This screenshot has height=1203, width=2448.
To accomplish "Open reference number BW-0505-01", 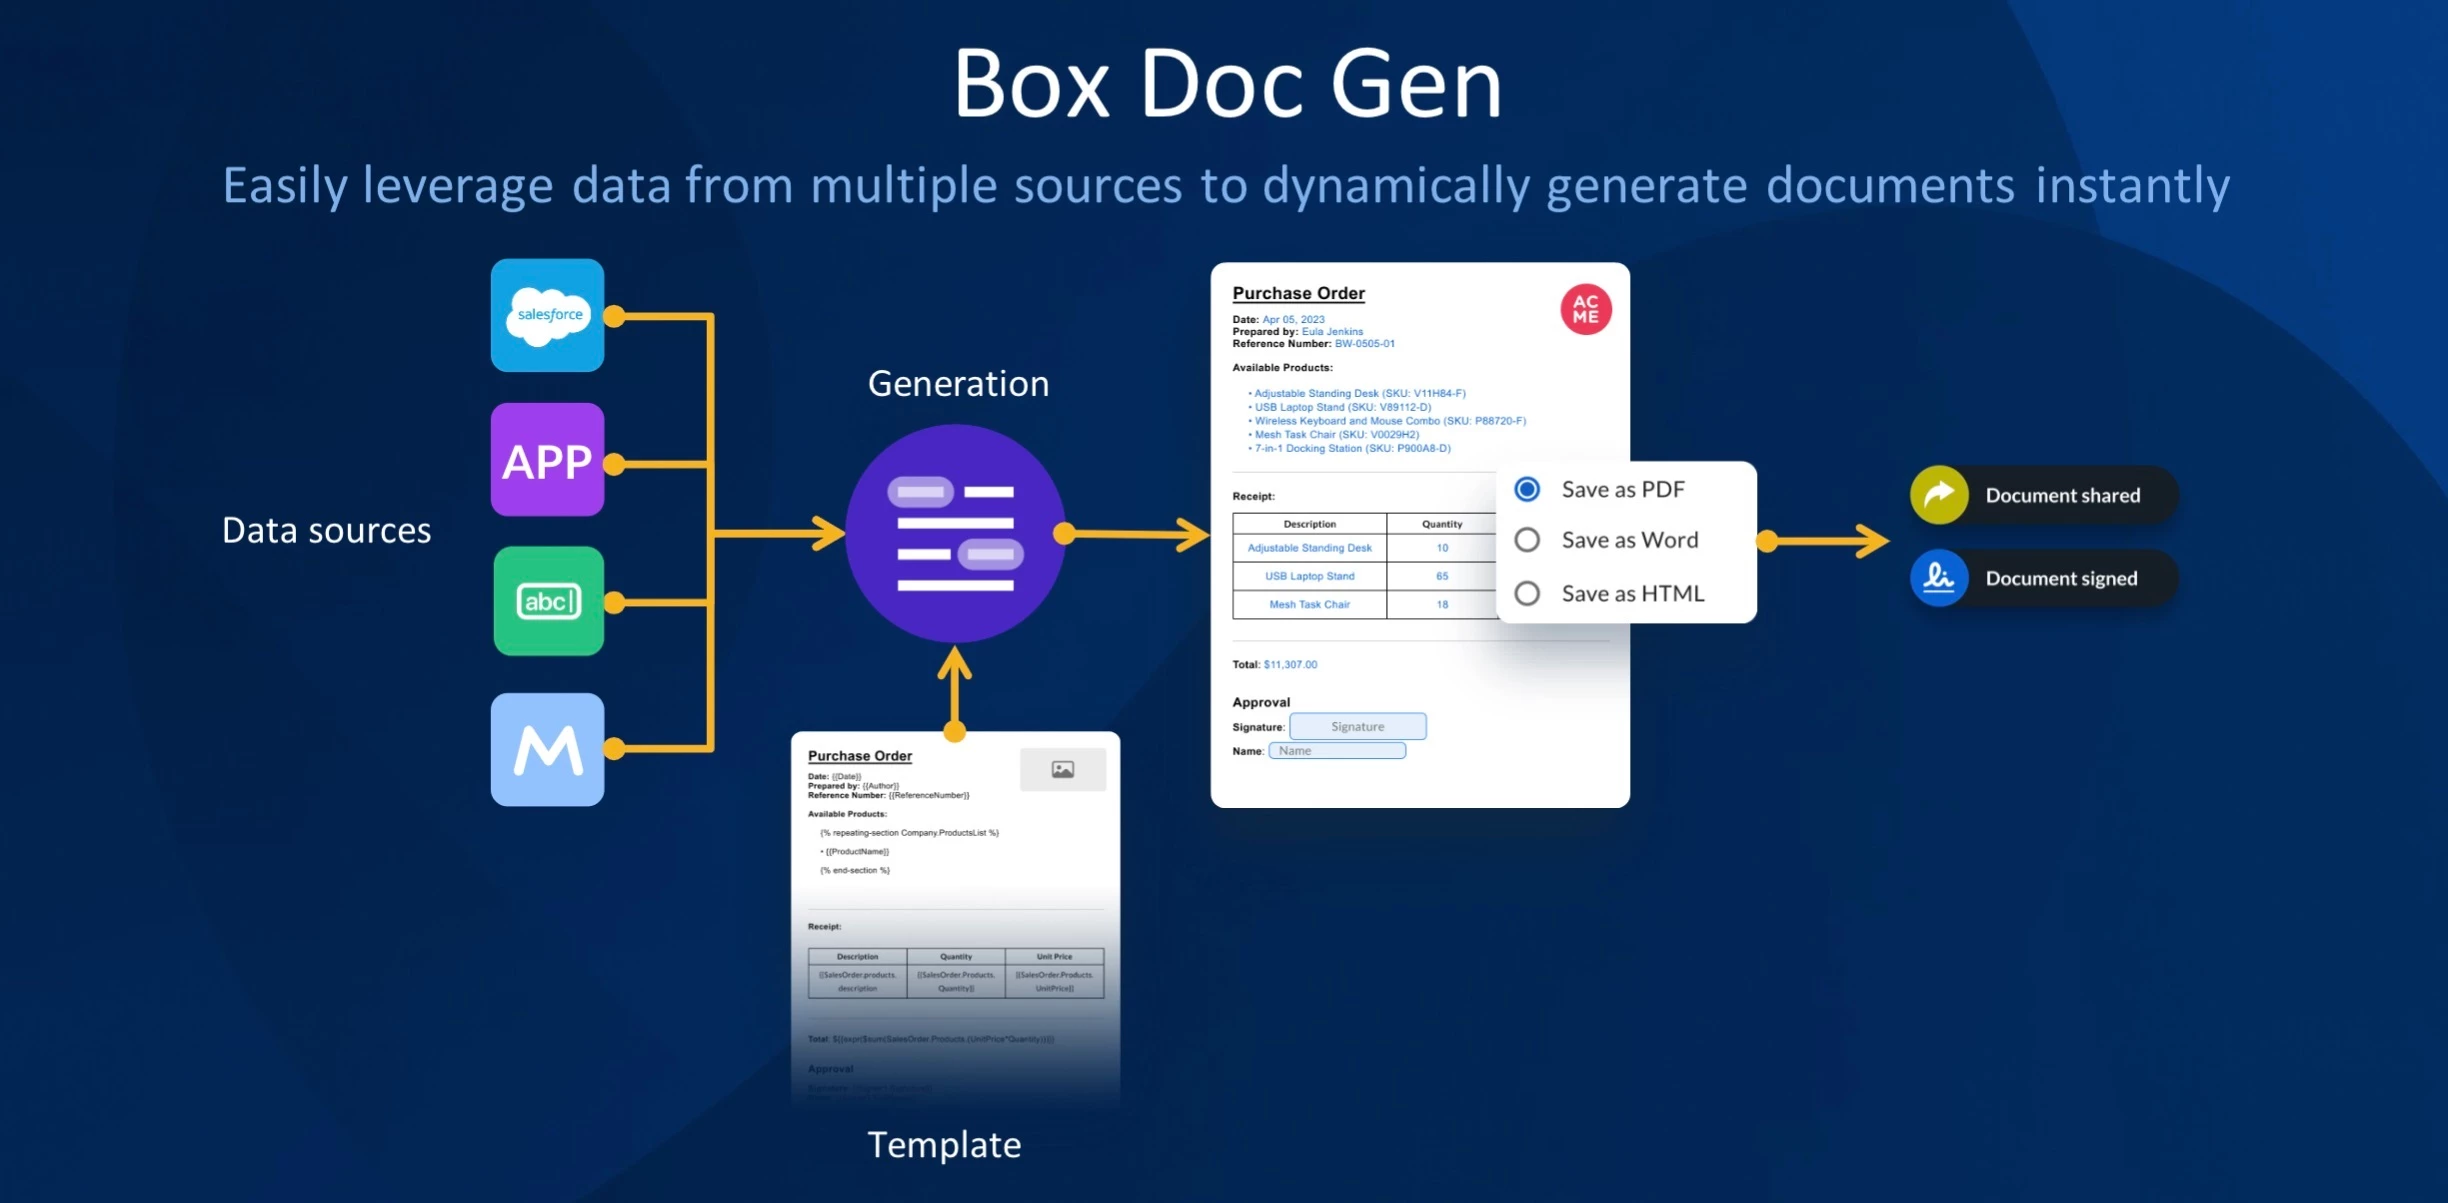I will [x=1364, y=343].
